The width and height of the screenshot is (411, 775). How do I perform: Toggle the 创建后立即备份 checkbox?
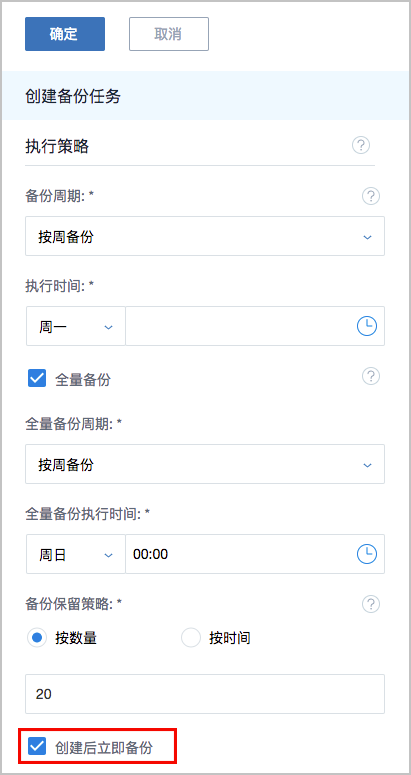tap(37, 746)
